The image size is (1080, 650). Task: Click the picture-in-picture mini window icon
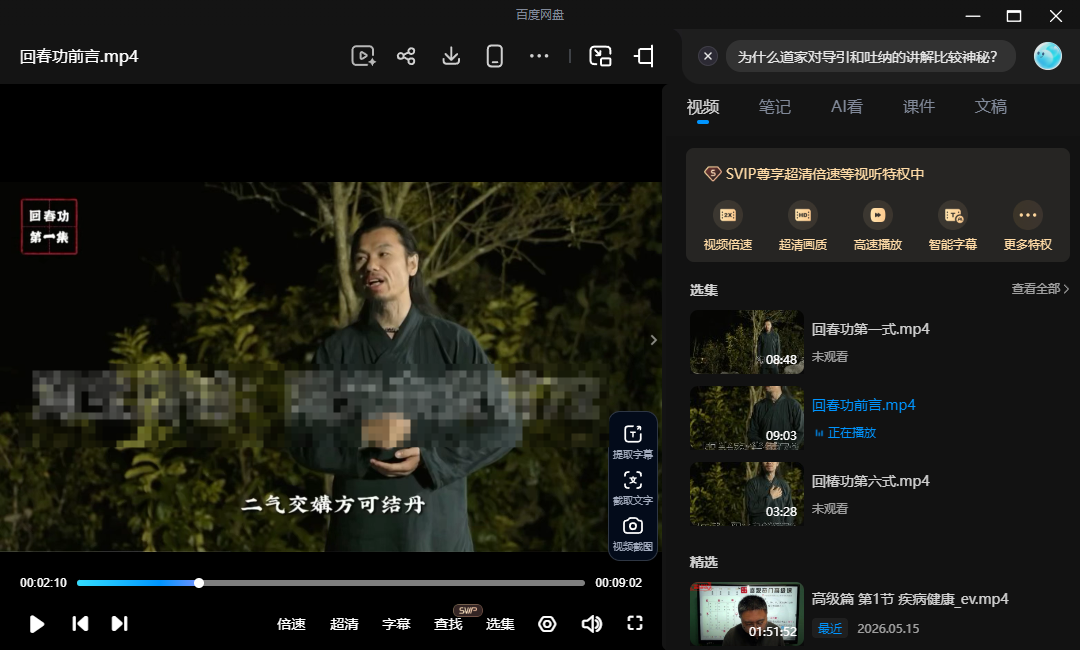tap(601, 56)
